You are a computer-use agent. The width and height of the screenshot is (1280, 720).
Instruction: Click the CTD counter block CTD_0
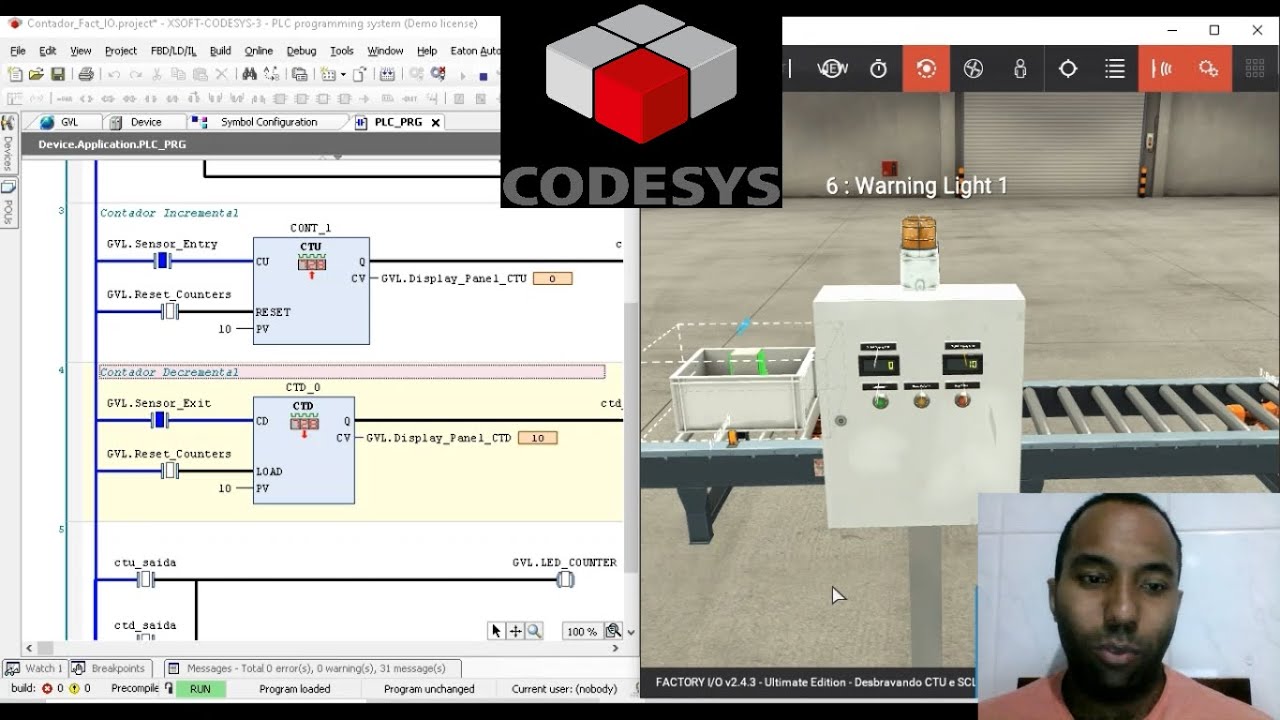(303, 450)
